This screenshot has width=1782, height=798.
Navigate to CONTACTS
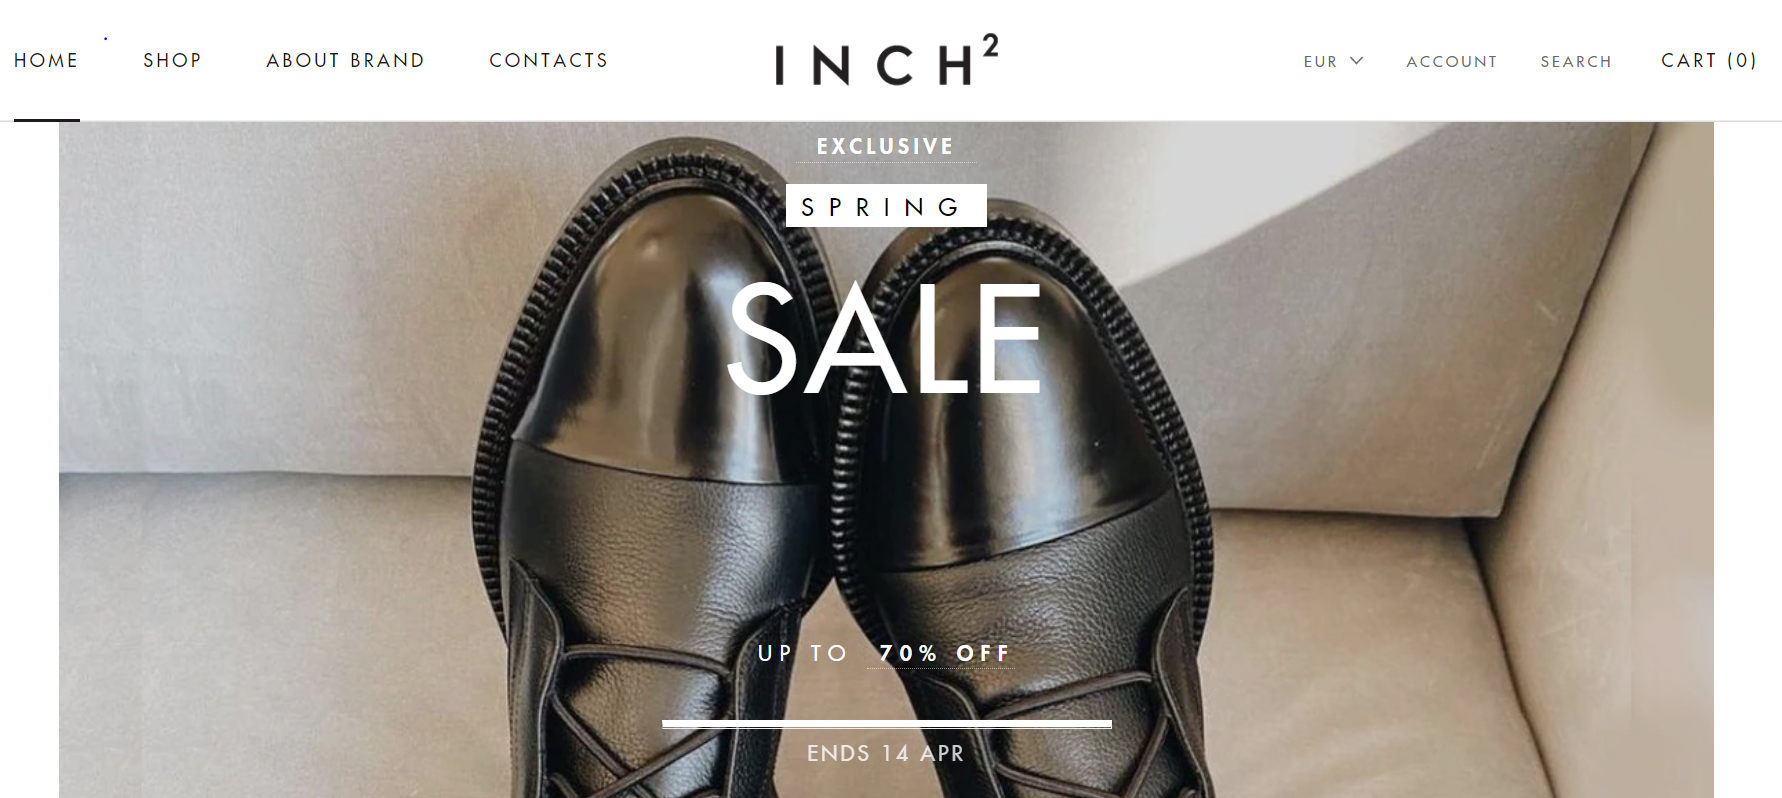[x=549, y=60]
